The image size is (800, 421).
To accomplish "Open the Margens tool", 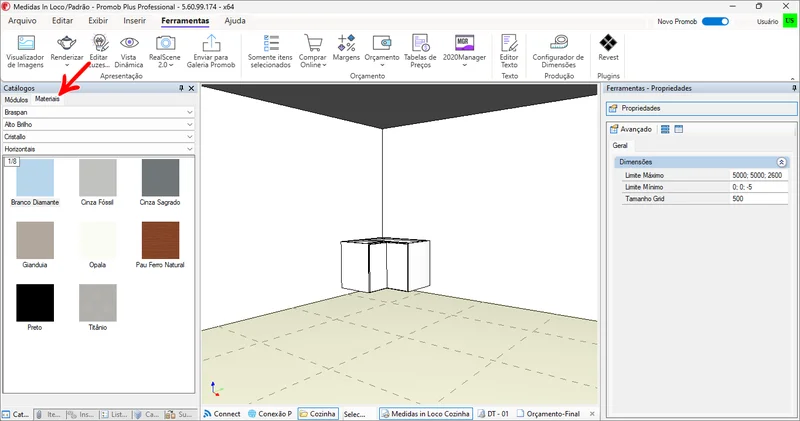I will coord(346,47).
